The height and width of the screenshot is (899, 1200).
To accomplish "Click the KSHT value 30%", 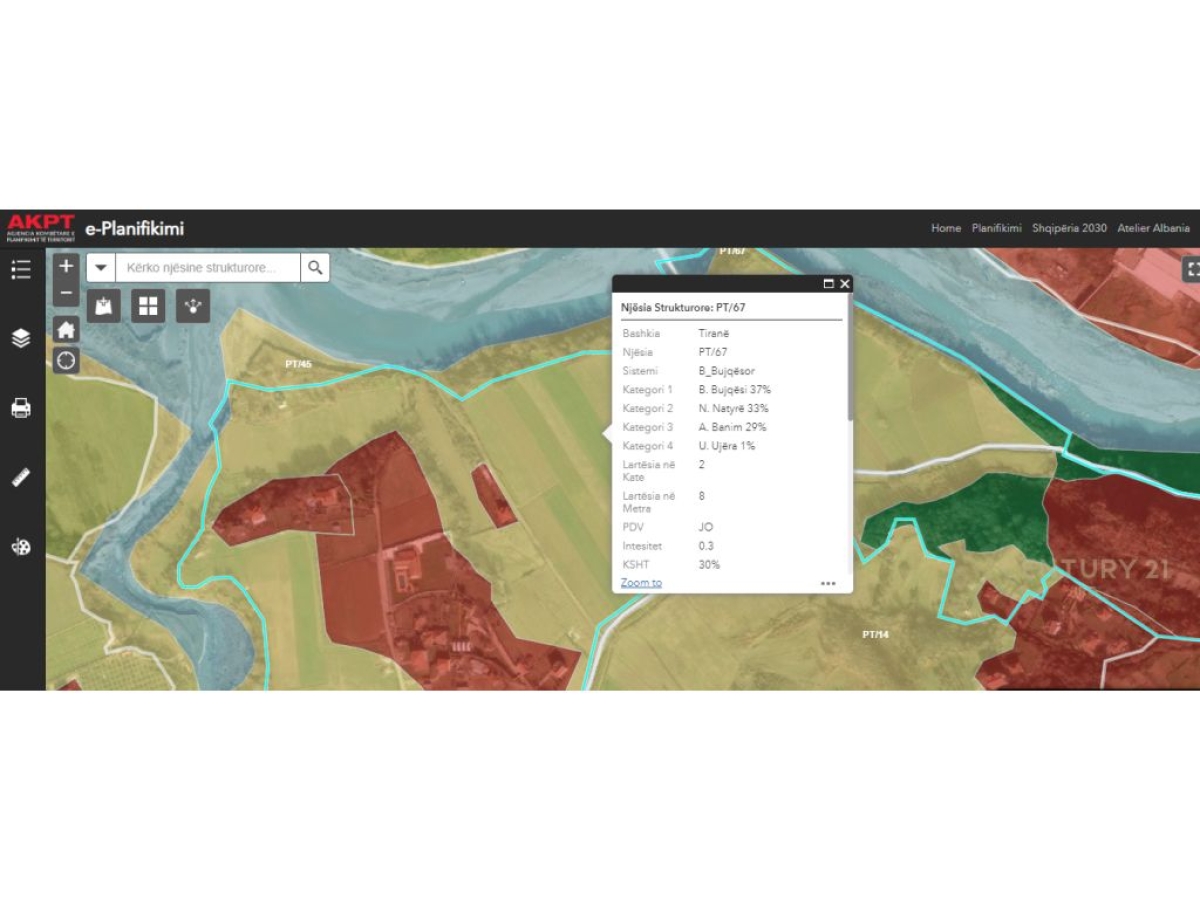I will coord(709,565).
